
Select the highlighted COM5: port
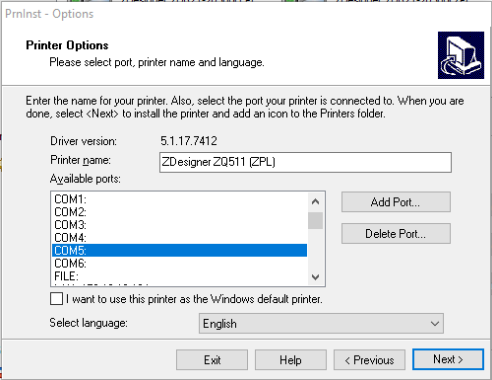pos(179,250)
